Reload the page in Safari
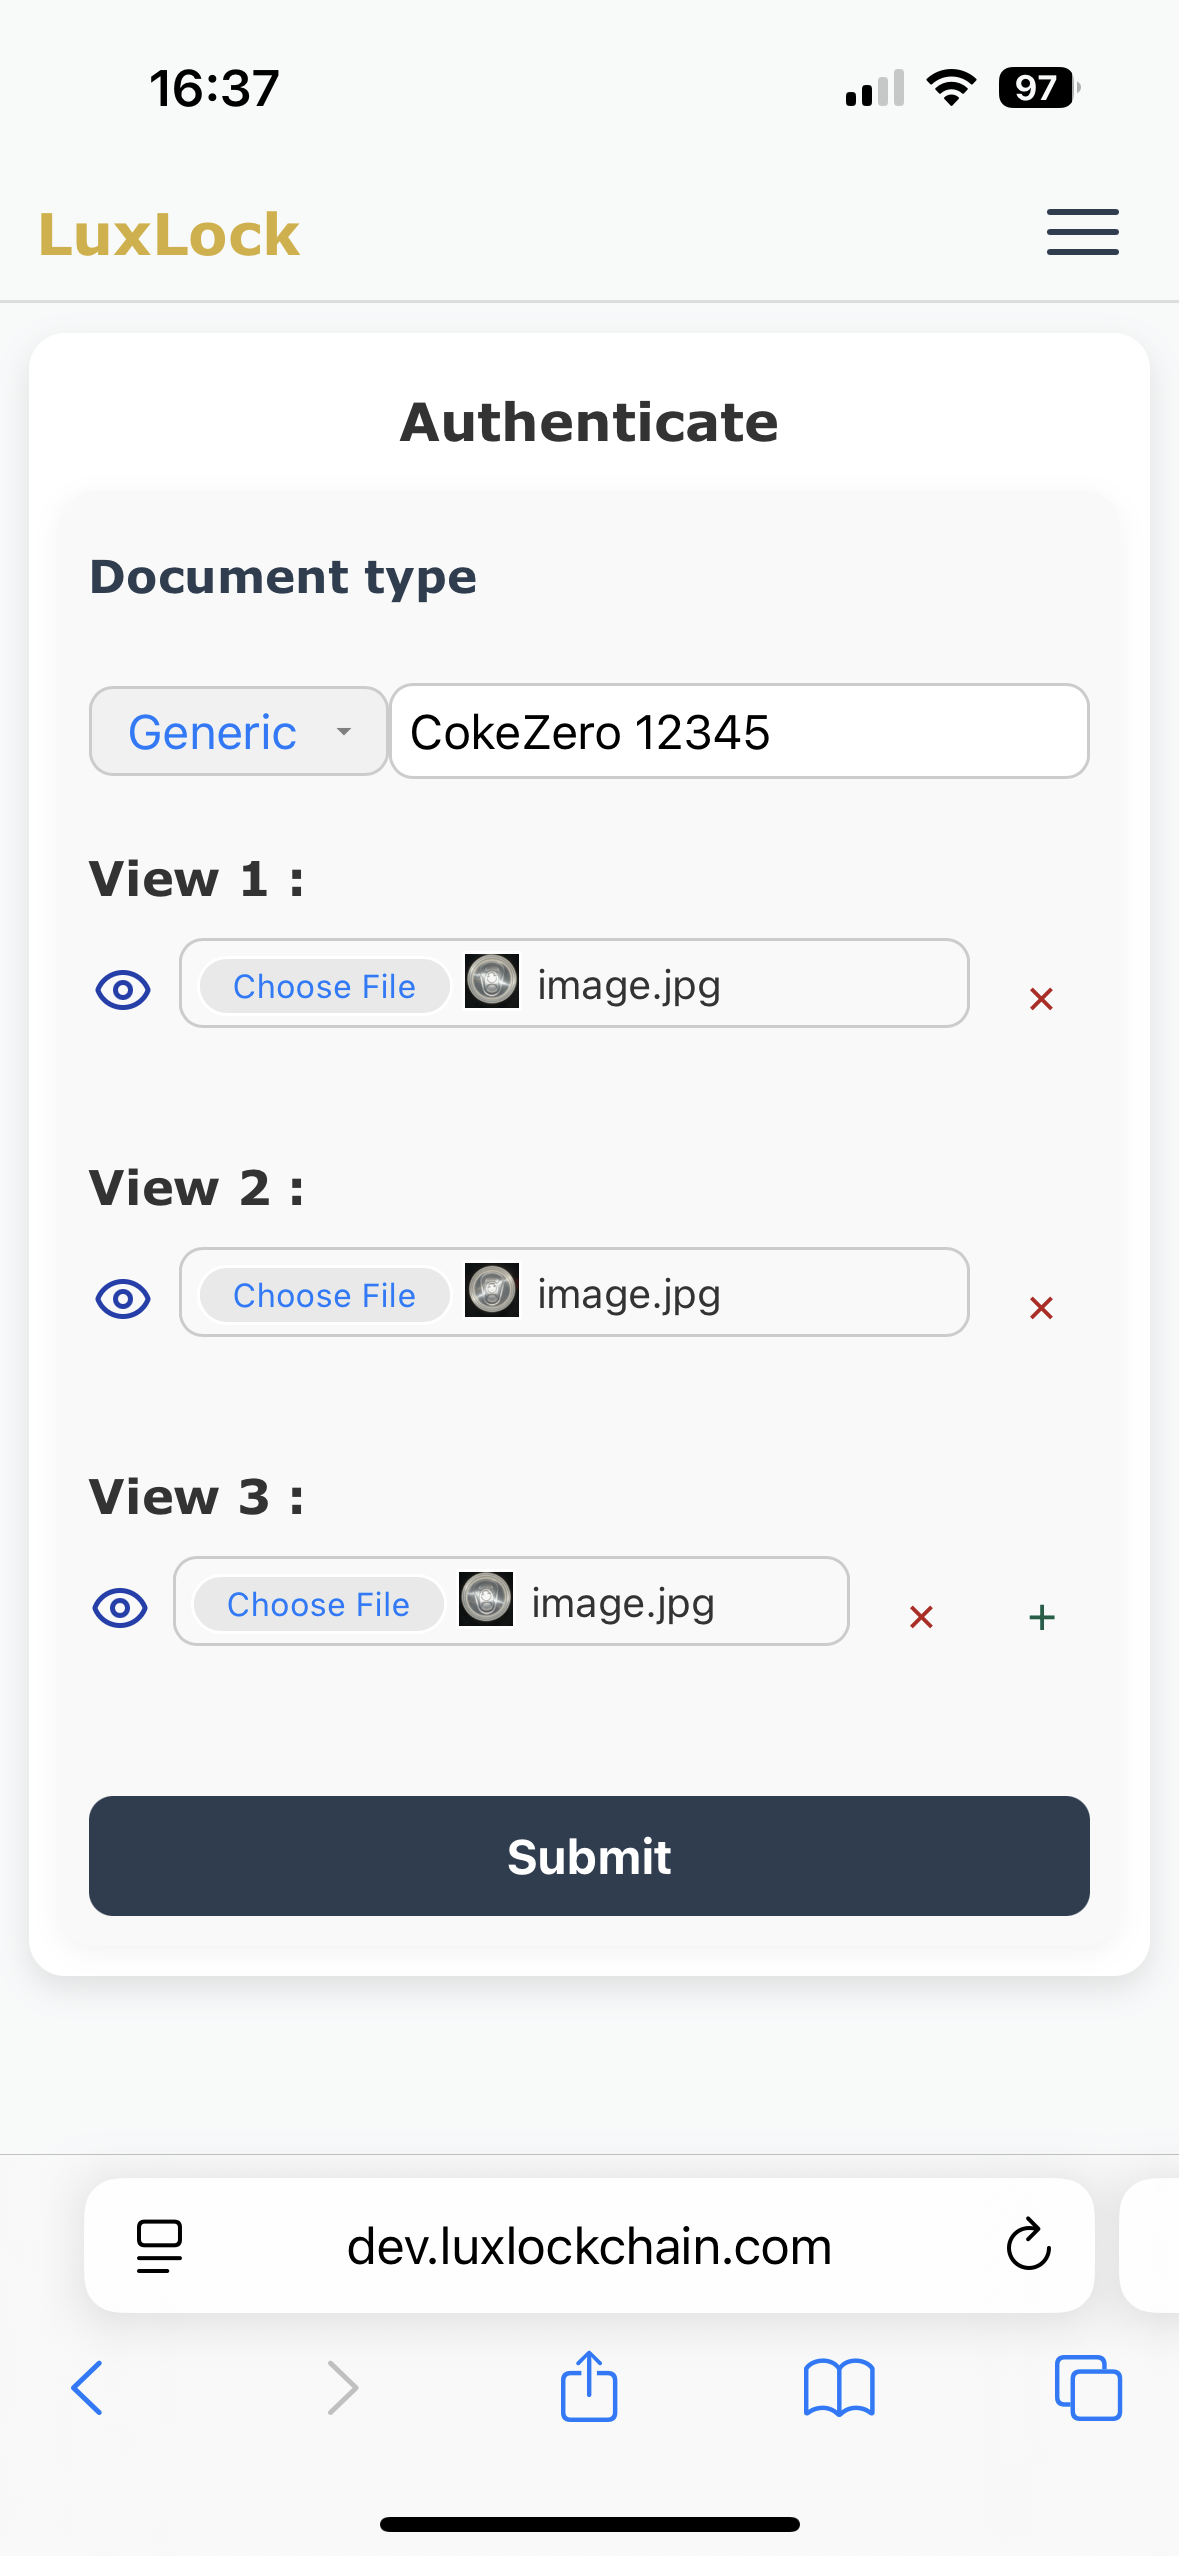Image resolution: width=1179 pixels, height=2556 pixels. 1028,2246
